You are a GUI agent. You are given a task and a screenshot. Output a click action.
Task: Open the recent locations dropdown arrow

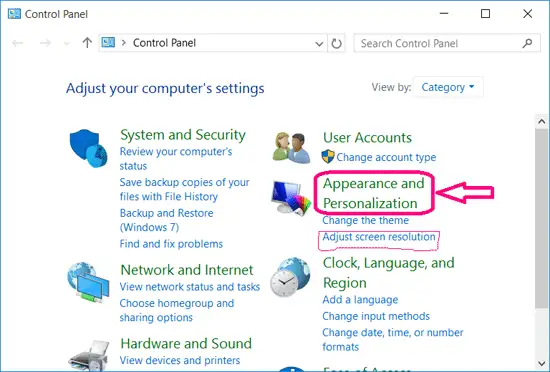click(66, 44)
